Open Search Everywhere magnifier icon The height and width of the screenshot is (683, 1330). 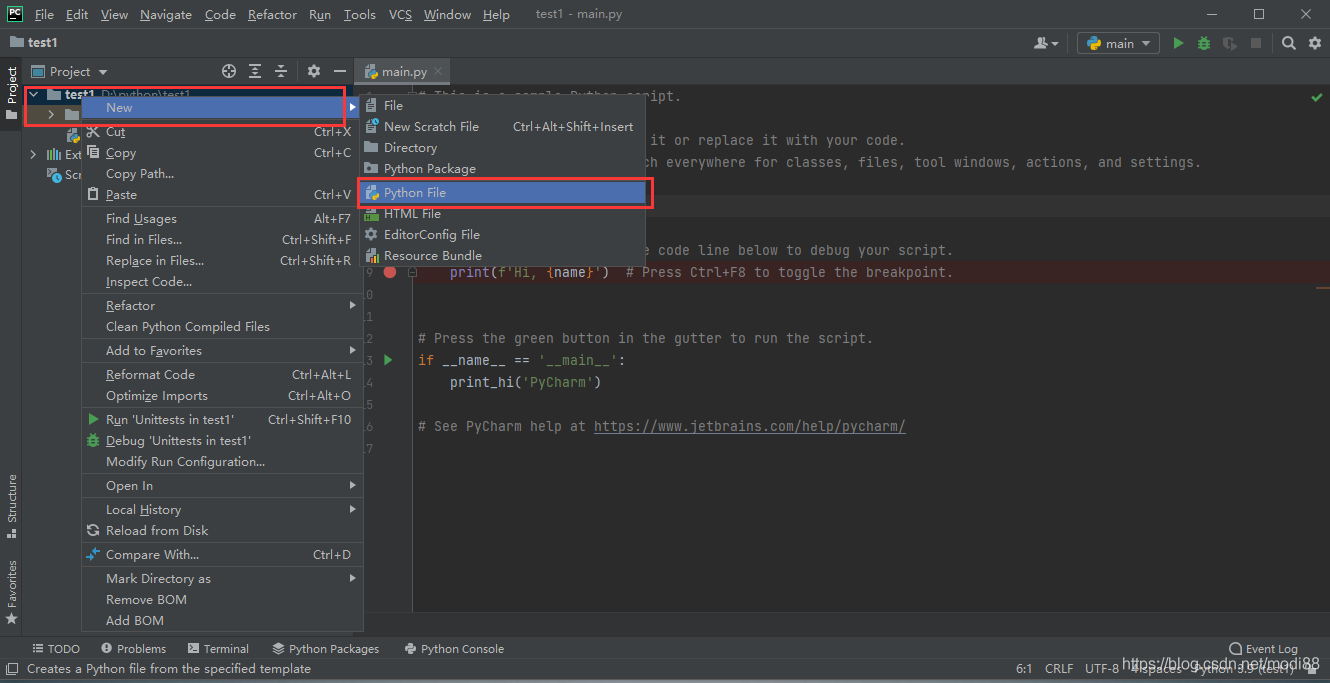[x=1288, y=43]
